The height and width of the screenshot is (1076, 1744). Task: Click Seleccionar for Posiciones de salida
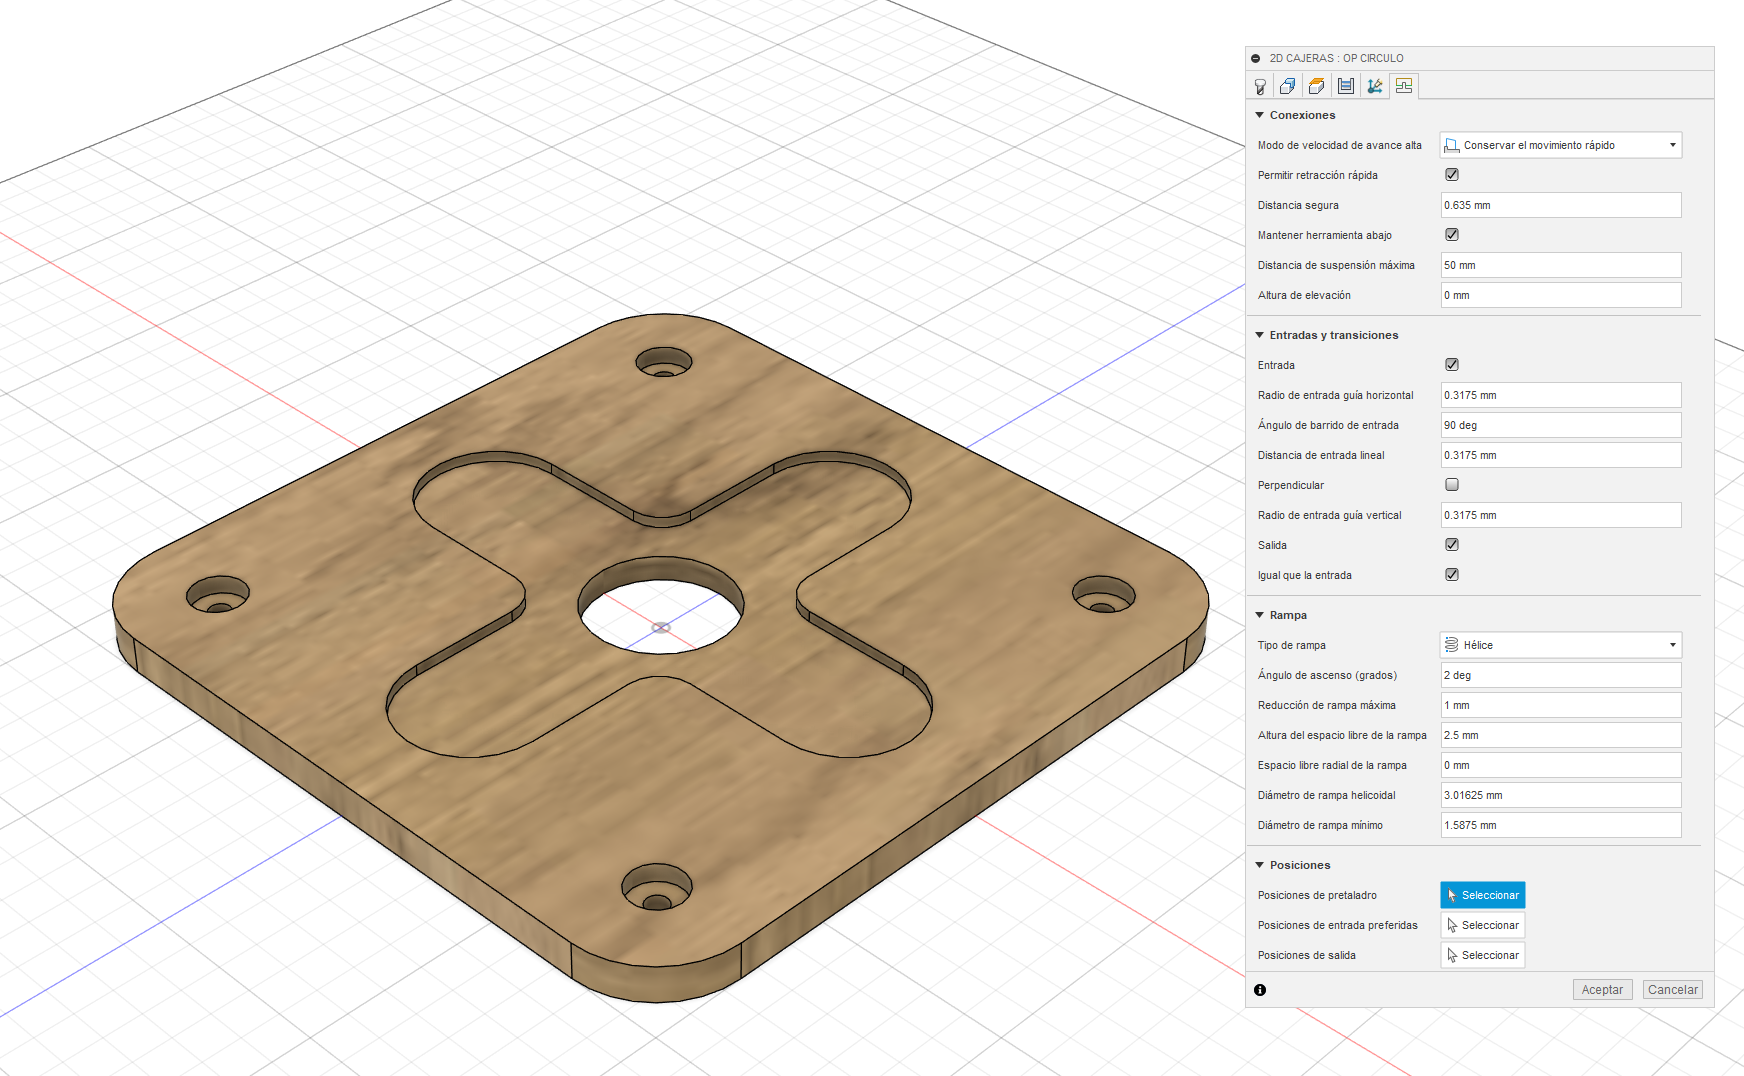[1483, 955]
